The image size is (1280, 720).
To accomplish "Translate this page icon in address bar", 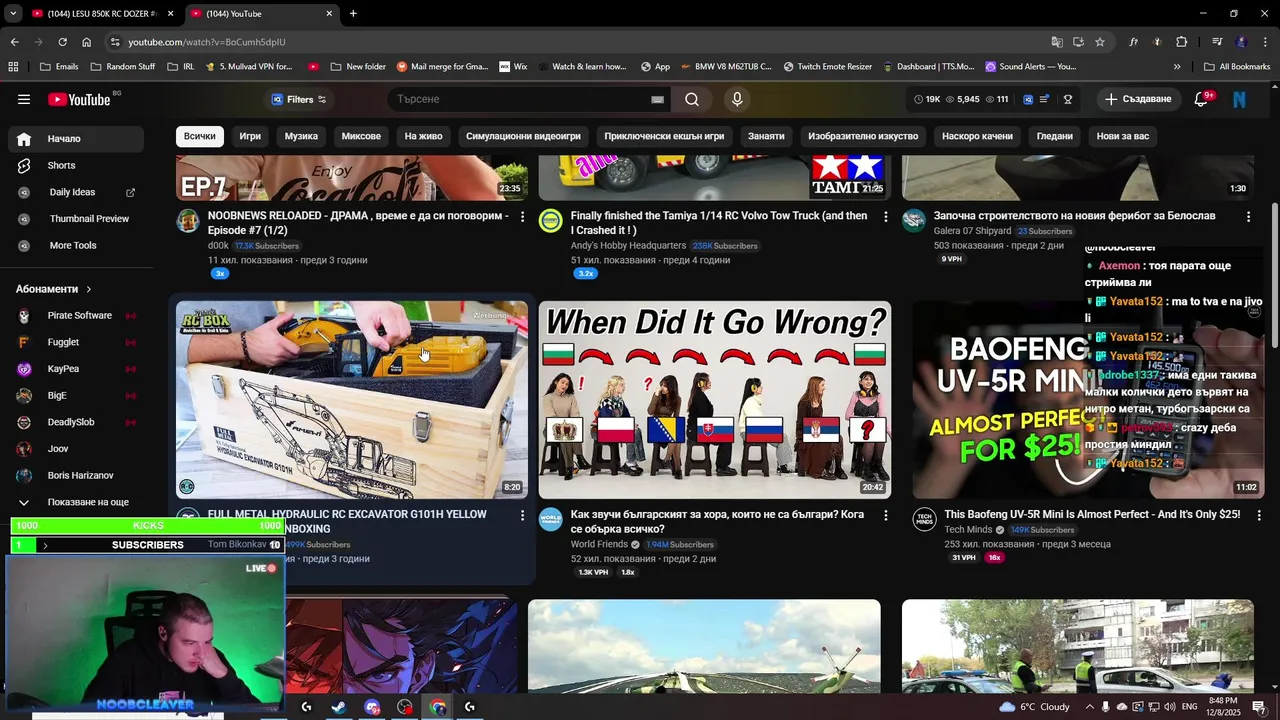I will pyautogui.click(x=1057, y=42).
